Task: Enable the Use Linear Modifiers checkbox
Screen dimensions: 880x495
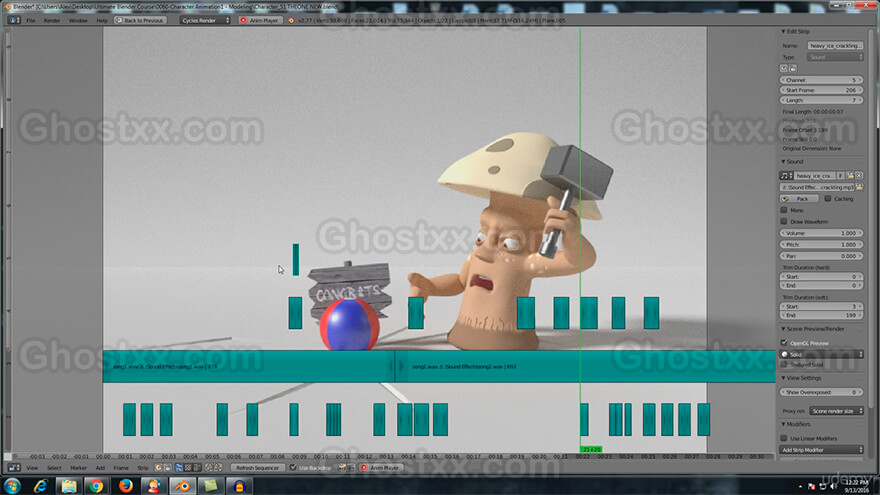Action: 784,438
